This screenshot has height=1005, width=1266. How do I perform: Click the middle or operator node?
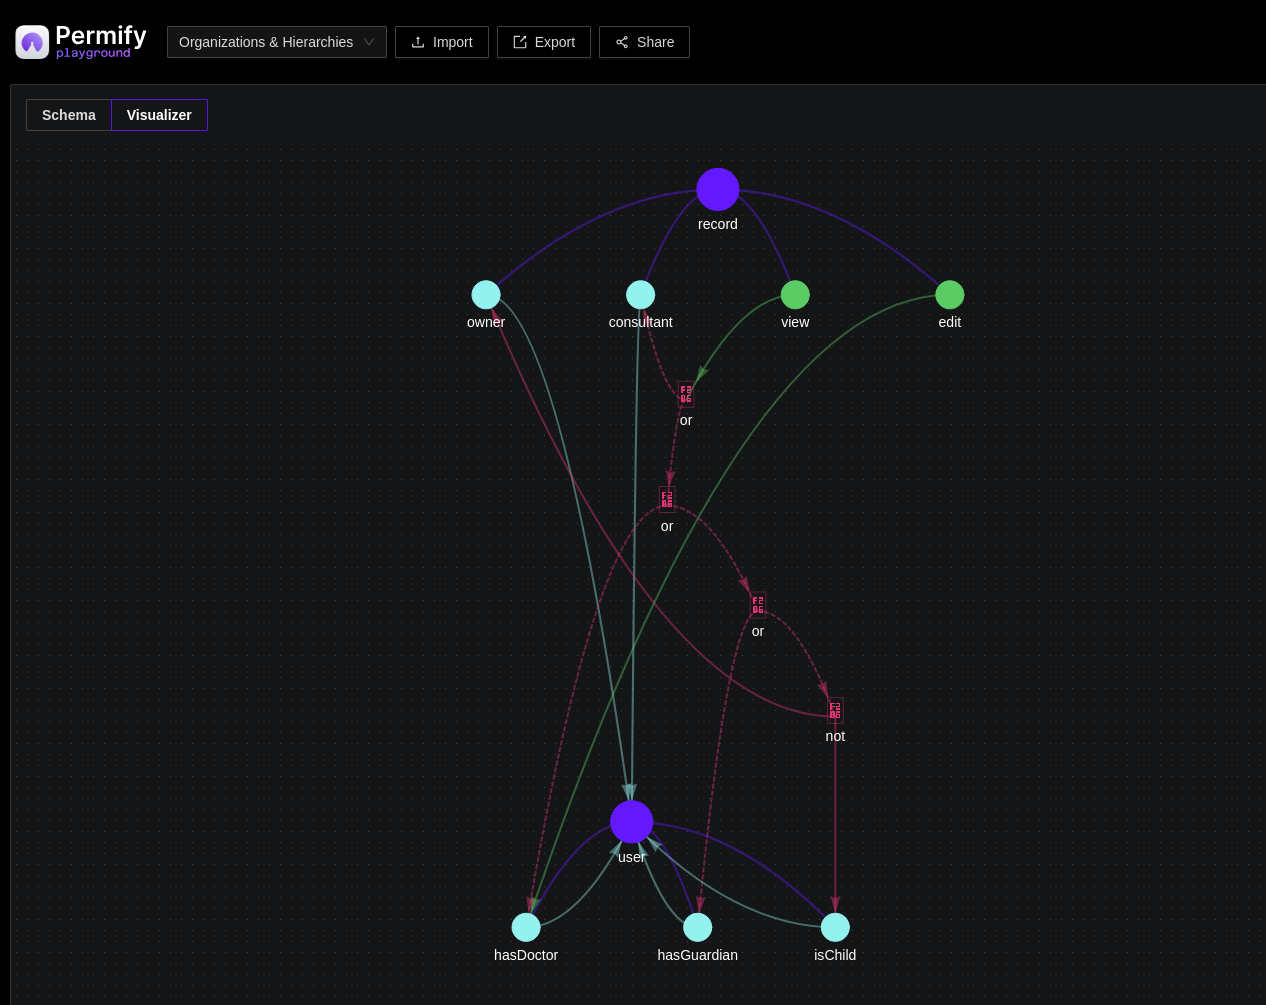click(x=667, y=498)
